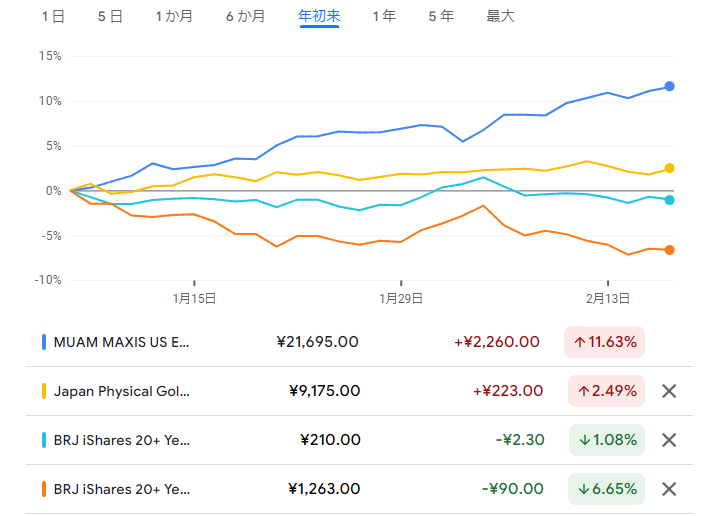Viewport: 713px width, 516px height.
Task: Click the blue line endpoint dot
Action: coord(669,86)
